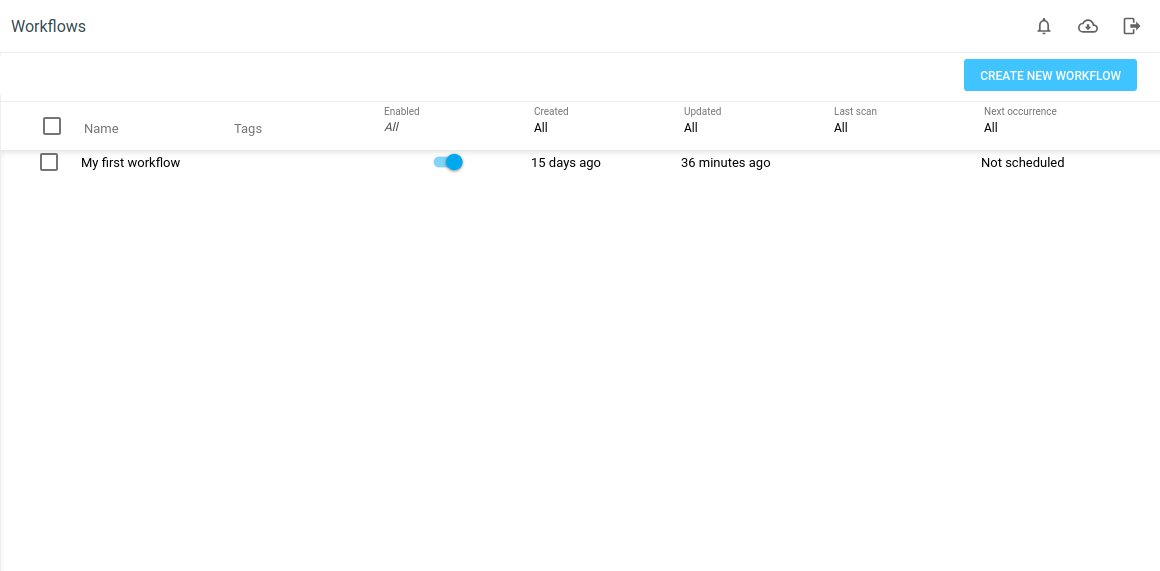Click the empty Last scan cell of My first workflow
The height and width of the screenshot is (571, 1160).
880,162
